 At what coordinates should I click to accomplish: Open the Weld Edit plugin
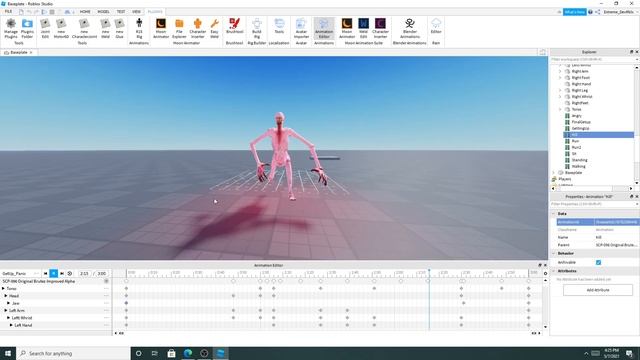363,28
